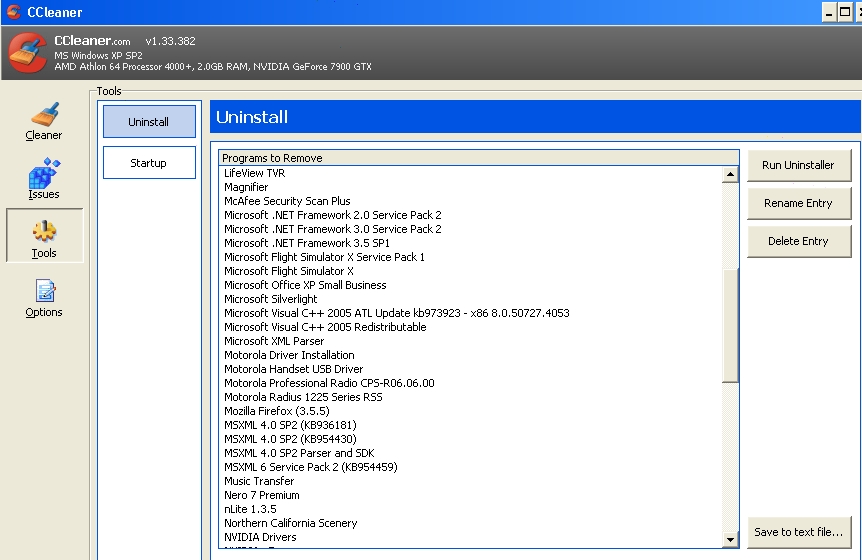Image resolution: width=862 pixels, height=560 pixels.
Task: Switch to the Uninstall tab
Action: 149,122
